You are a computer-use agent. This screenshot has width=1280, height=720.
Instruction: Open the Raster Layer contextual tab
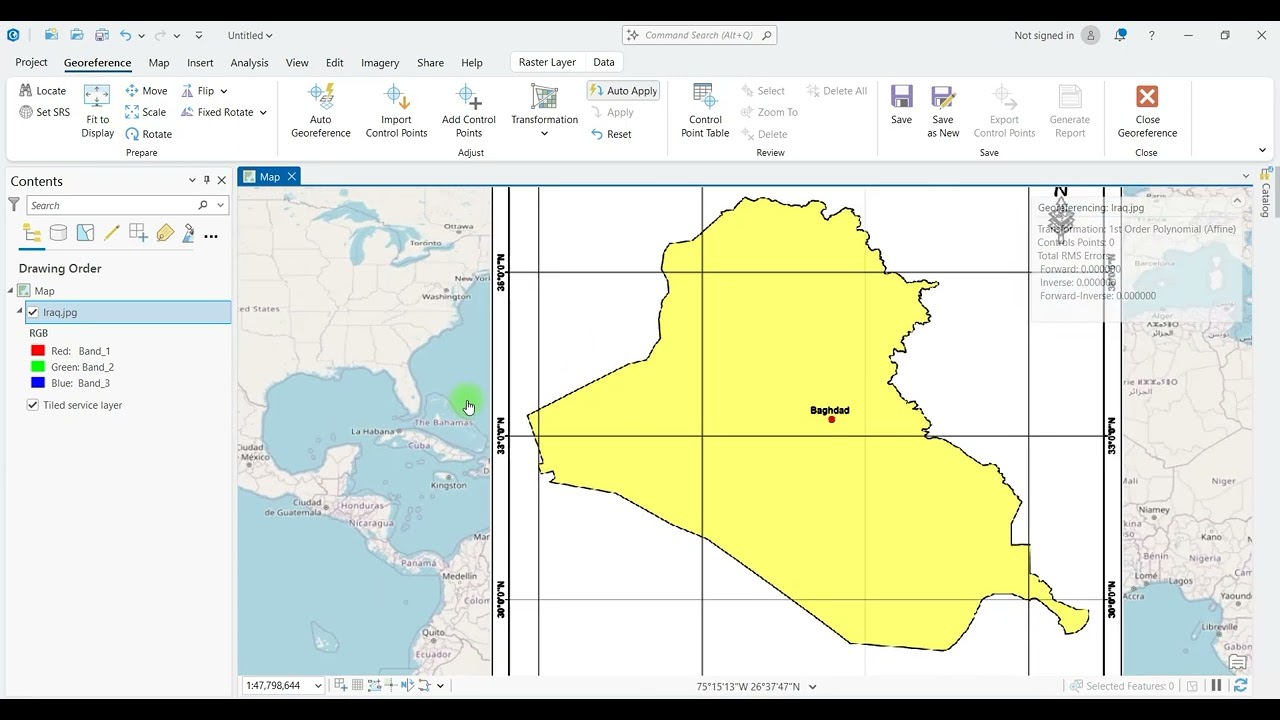coord(547,62)
